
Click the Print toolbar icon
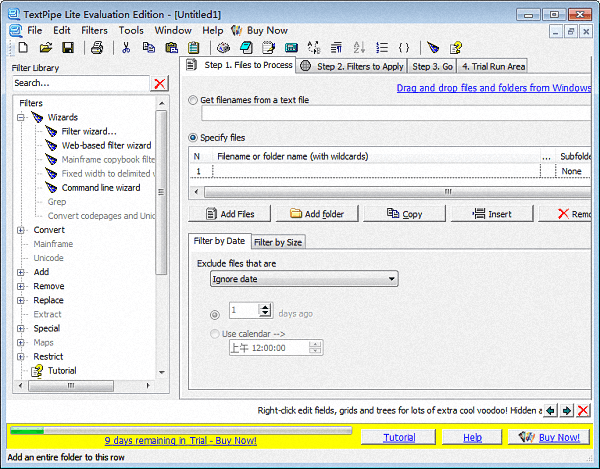[x=97, y=47]
